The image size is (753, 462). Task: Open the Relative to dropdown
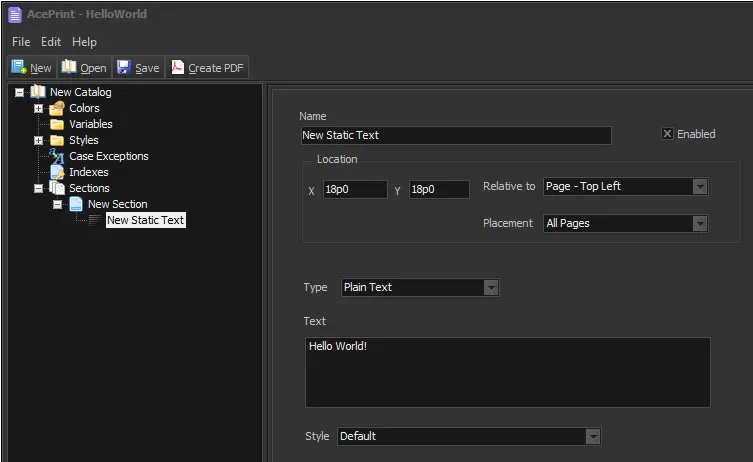(700, 187)
